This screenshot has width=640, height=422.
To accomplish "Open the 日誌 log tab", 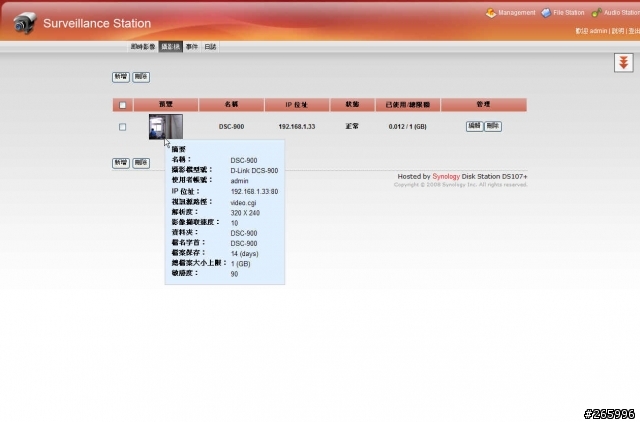I will pyautogui.click(x=210, y=47).
